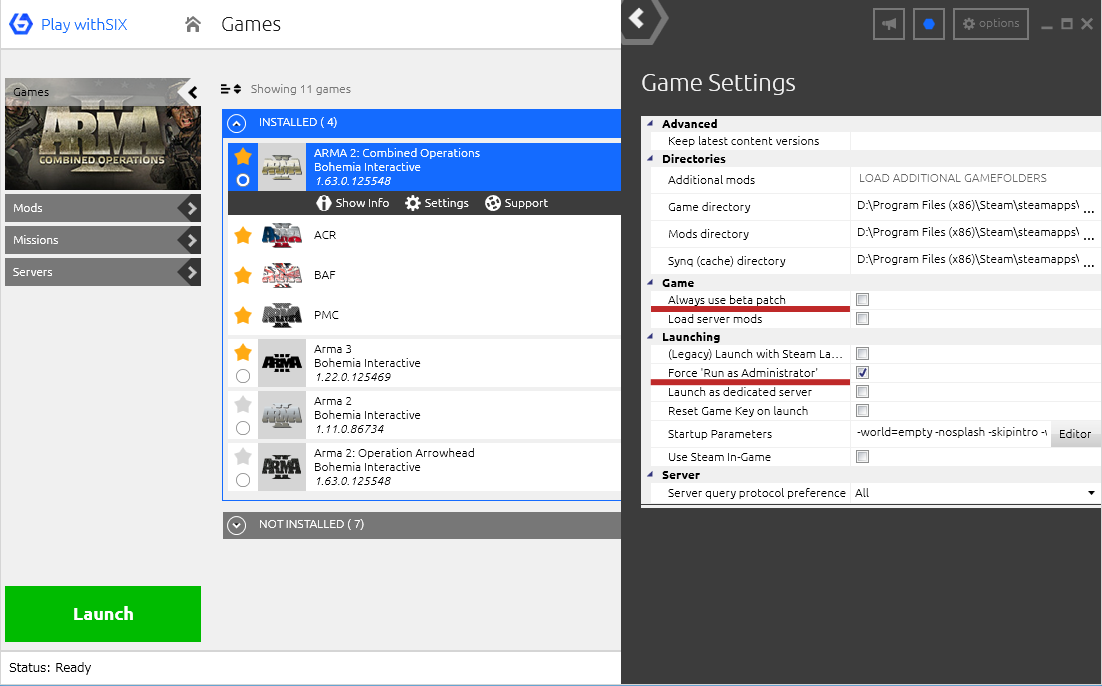This screenshot has height=686, width=1102.
Task: Collapse the Games sidebar banner arrow
Action: pyautogui.click(x=190, y=91)
